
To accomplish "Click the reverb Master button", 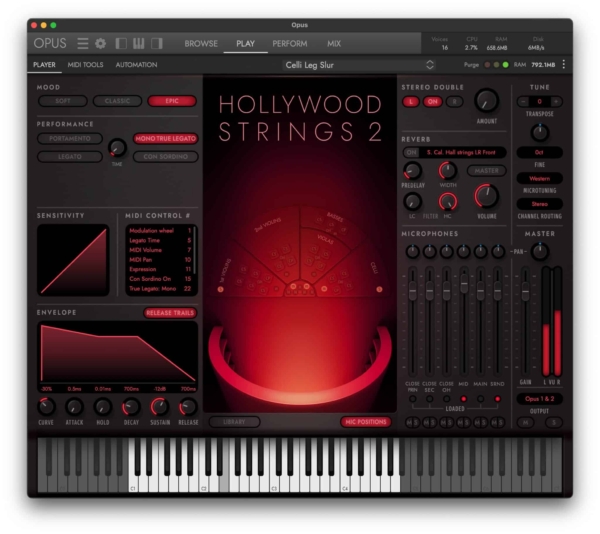I will (486, 171).
